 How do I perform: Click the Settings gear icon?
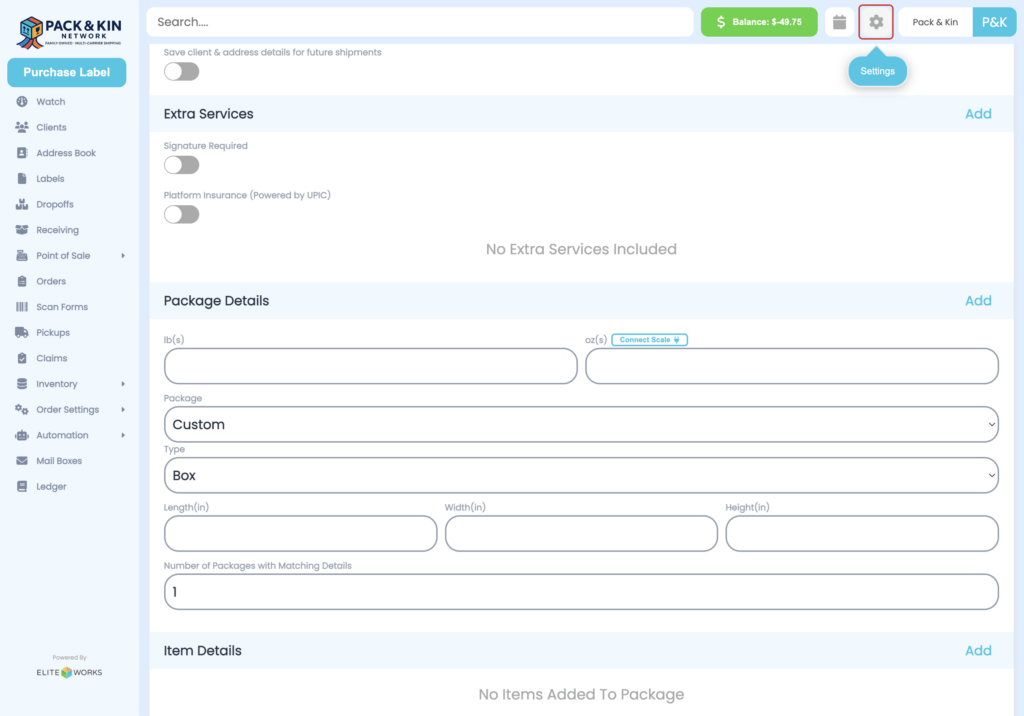point(876,22)
